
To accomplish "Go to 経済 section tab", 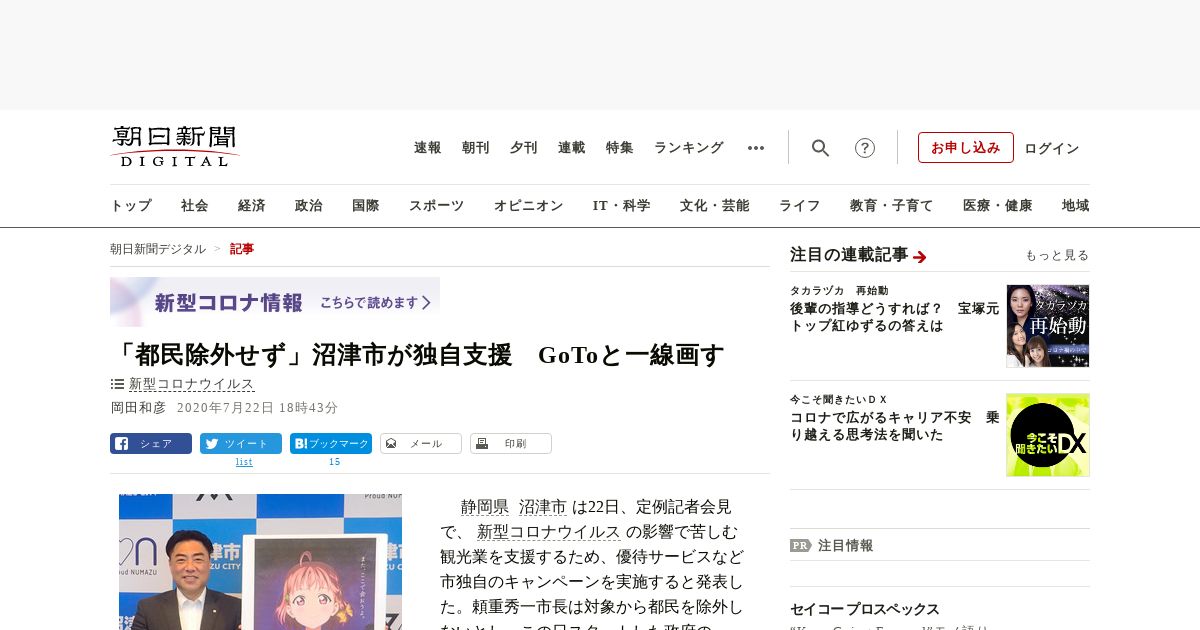I will (x=252, y=206).
